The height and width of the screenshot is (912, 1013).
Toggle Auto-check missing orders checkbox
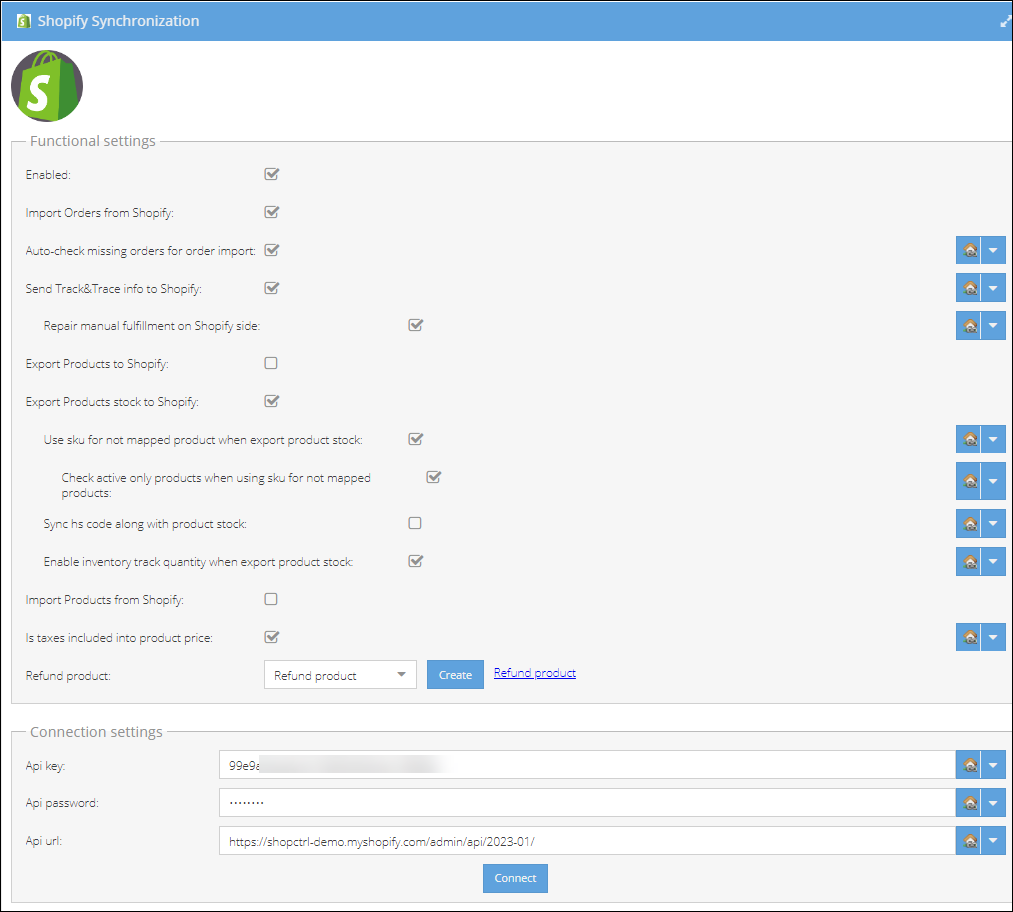pos(271,250)
